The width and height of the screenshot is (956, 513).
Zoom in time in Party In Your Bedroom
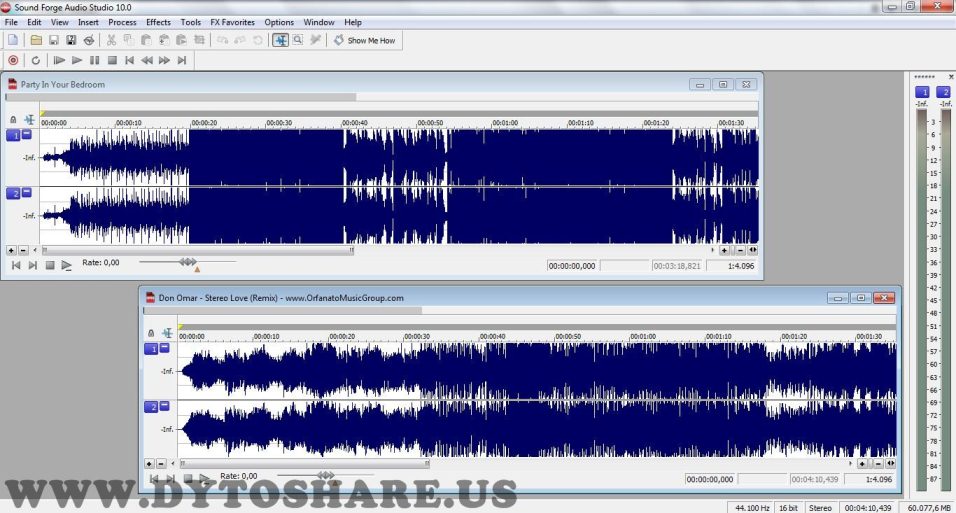724,250
